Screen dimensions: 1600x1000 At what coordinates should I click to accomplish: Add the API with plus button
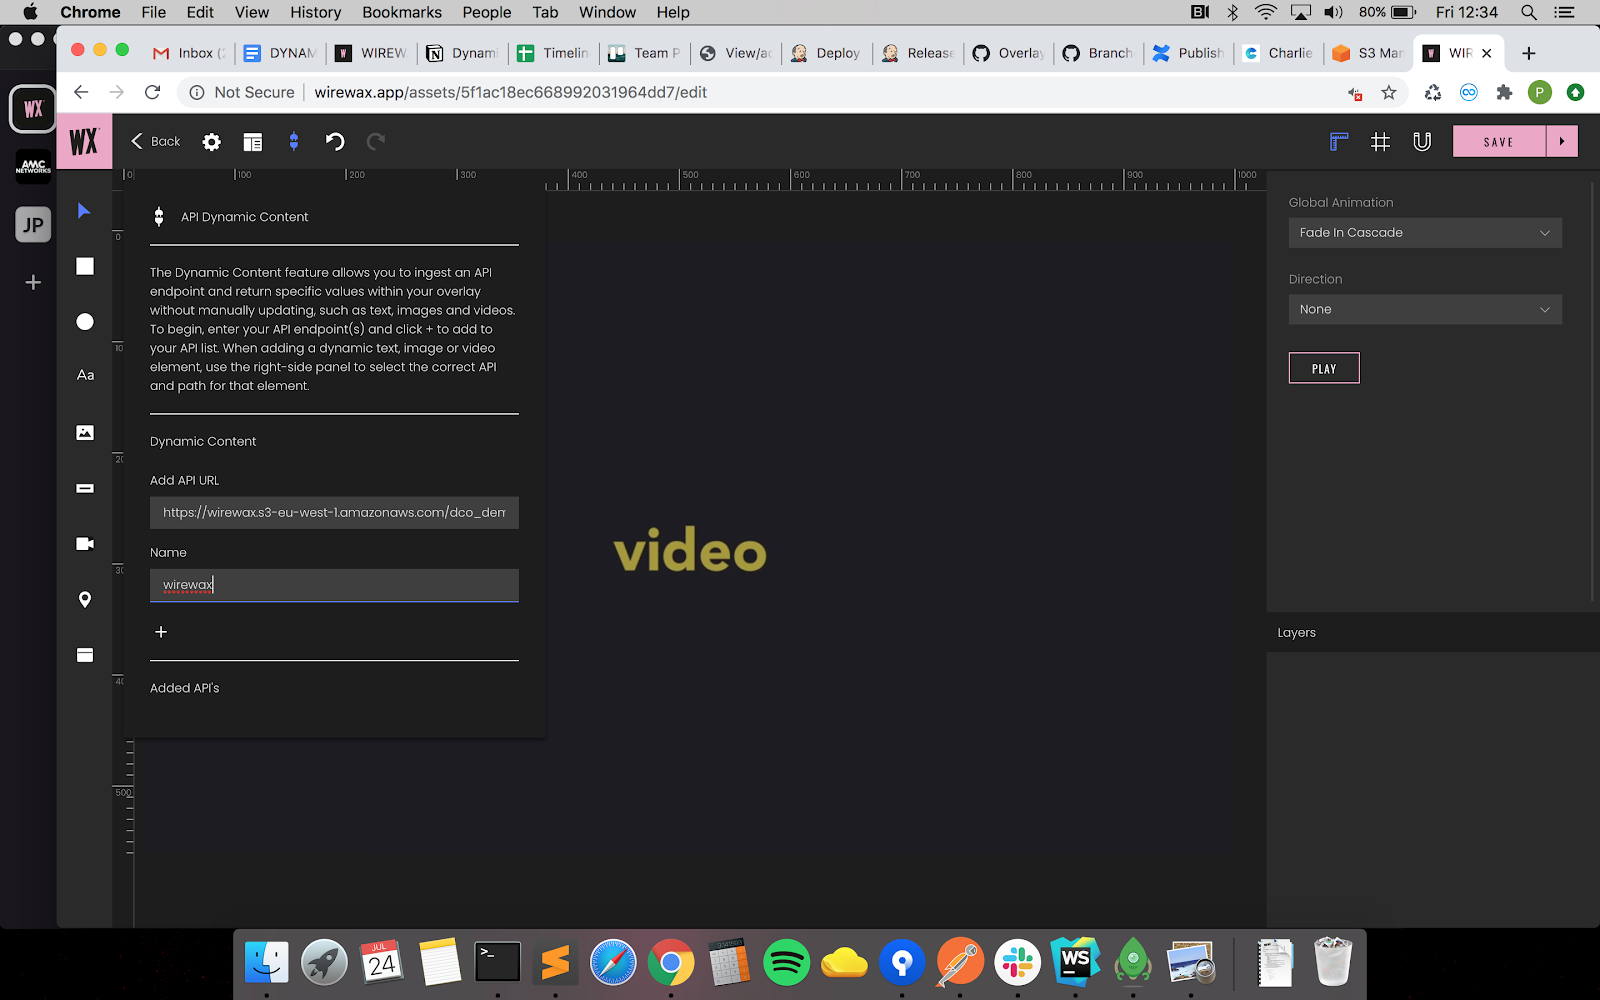click(161, 632)
